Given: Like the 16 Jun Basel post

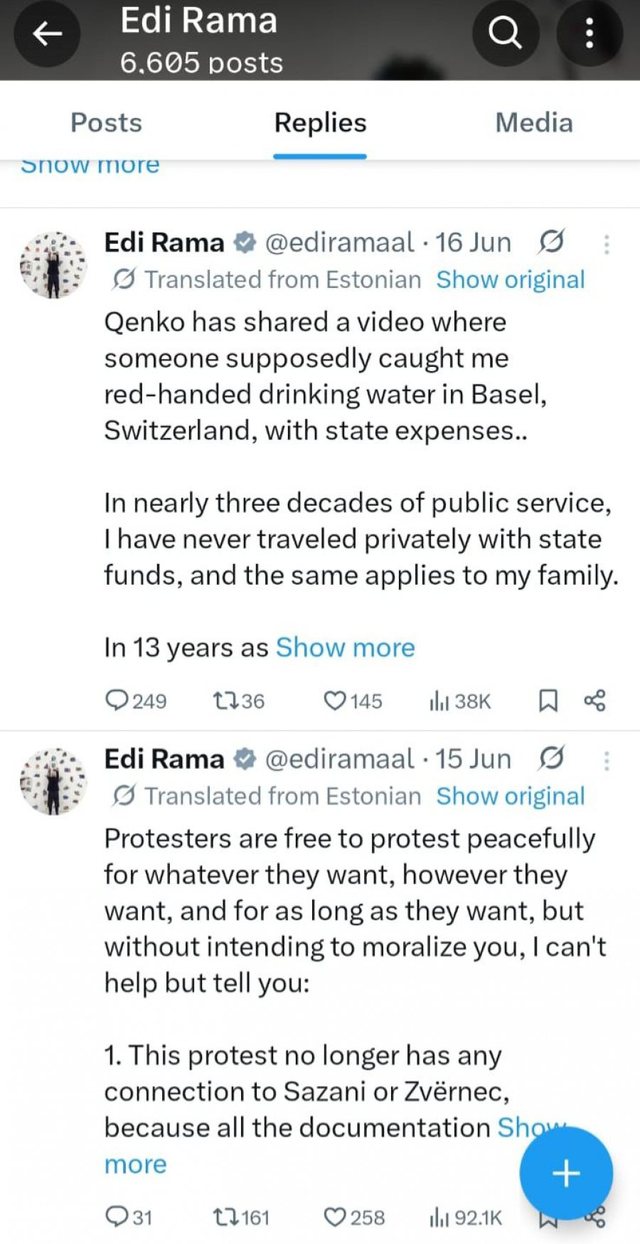Looking at the screenshot, I should 352,701.
